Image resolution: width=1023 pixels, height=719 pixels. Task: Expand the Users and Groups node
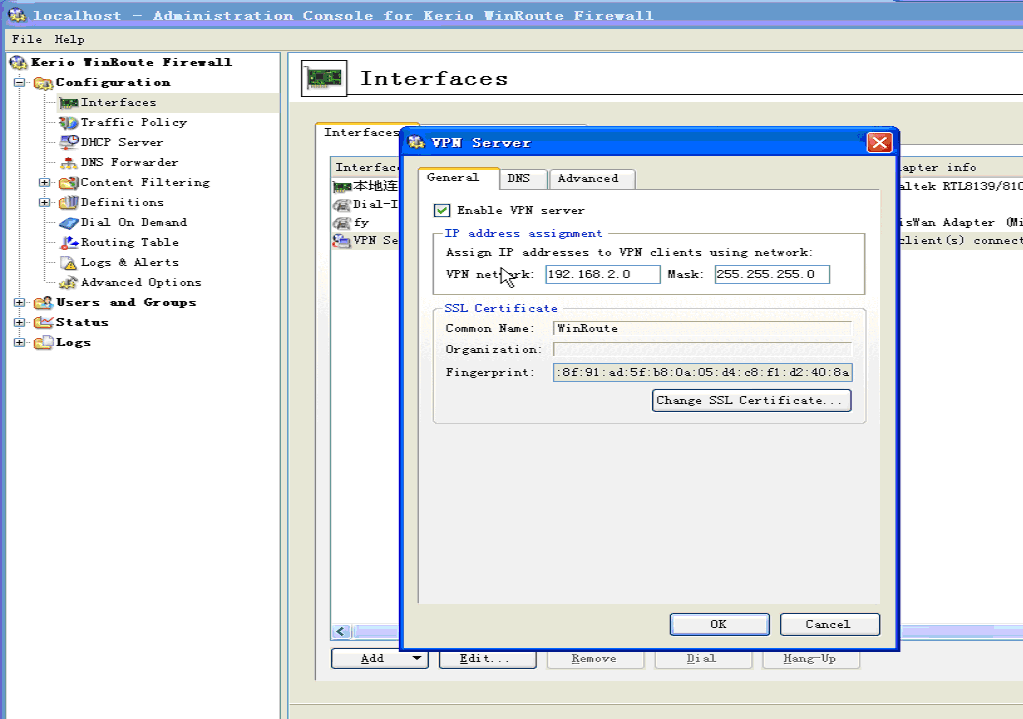[x=19, y=302]
